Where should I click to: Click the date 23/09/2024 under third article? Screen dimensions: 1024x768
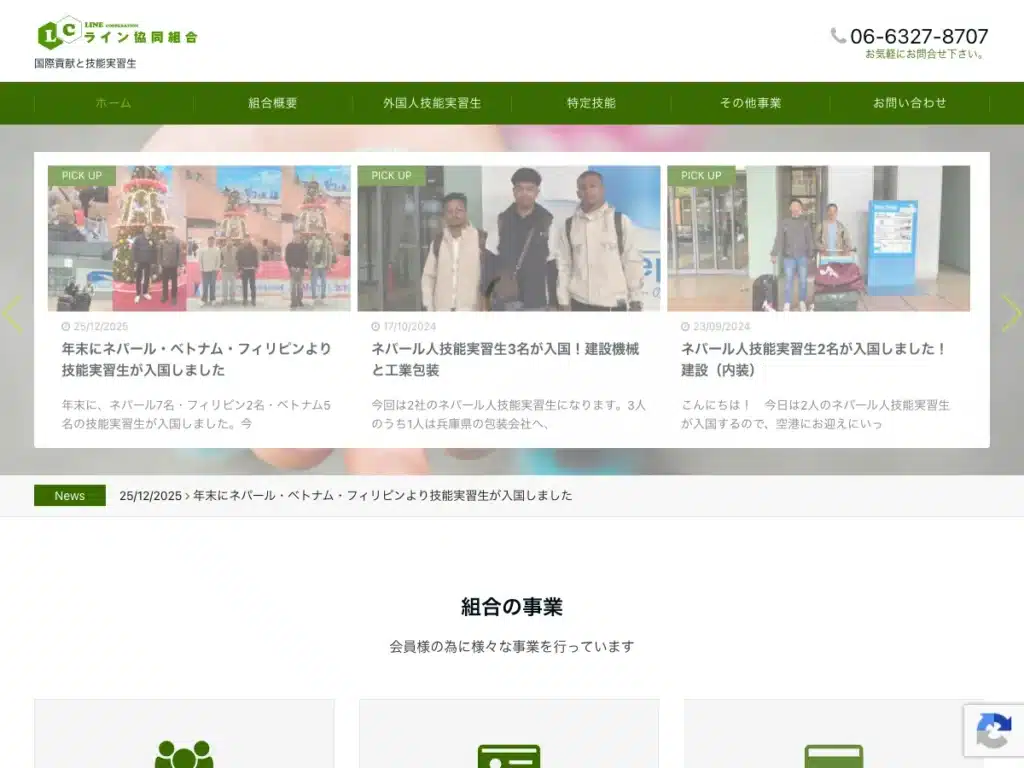coord(722,327)
